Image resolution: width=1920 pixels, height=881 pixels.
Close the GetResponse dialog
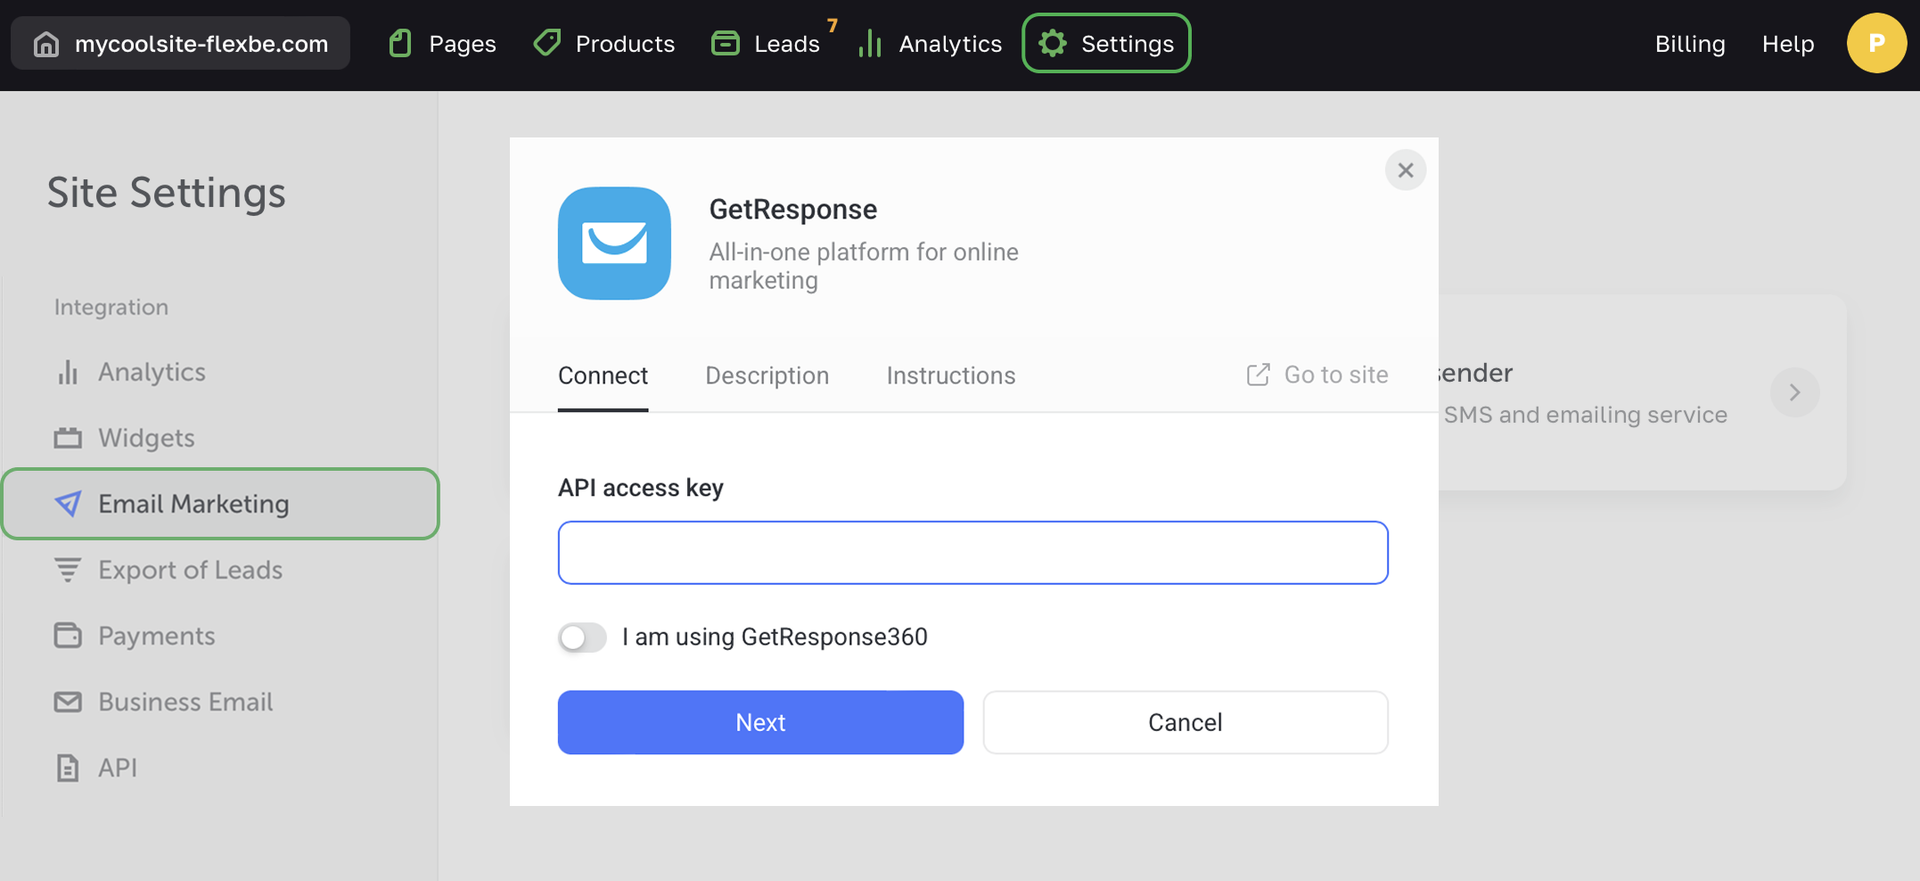pos(1405,170)
